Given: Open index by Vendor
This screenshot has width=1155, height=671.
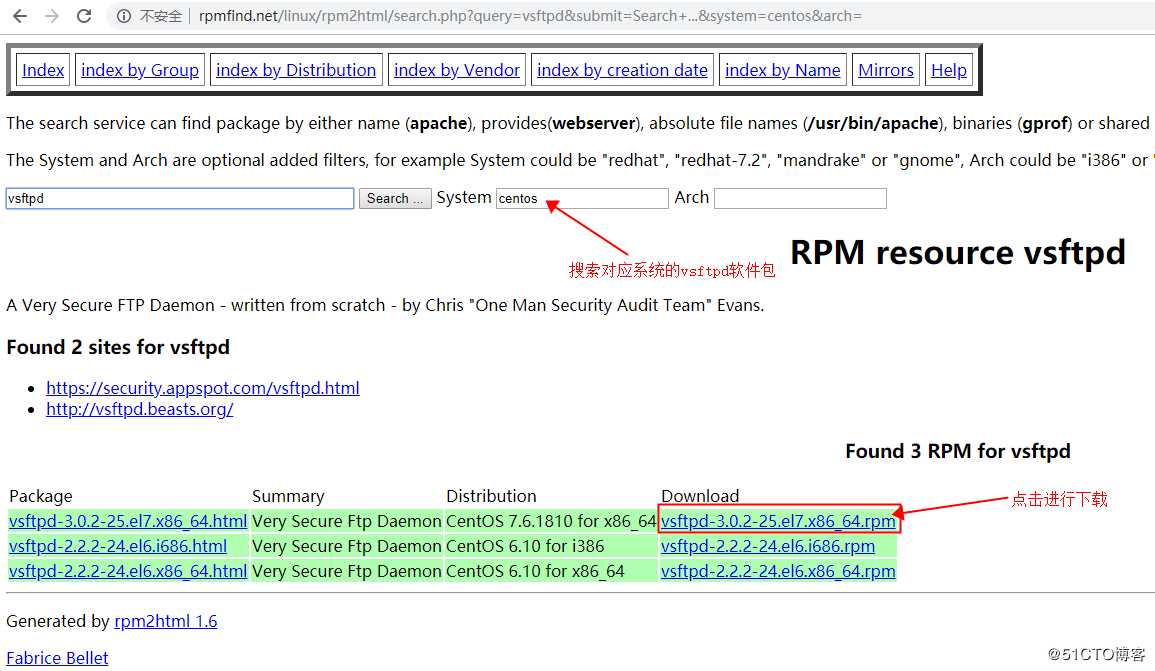Looking at the screenshot, I should pyautogui.click(x=457, y=70).
